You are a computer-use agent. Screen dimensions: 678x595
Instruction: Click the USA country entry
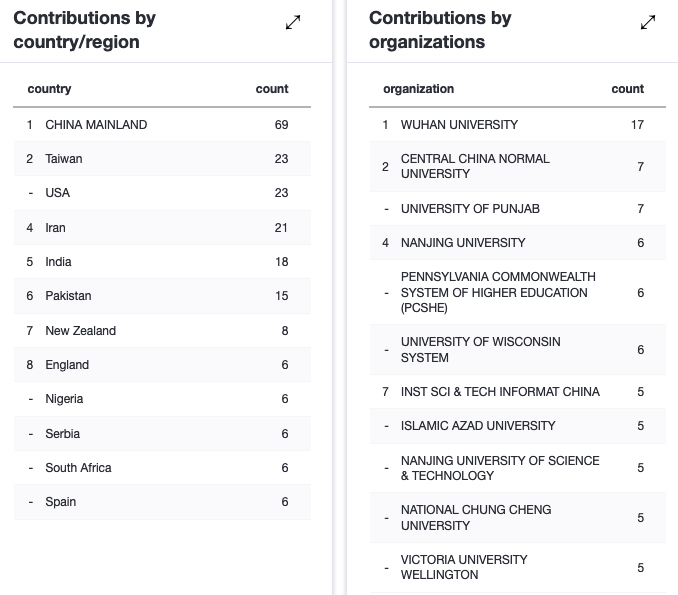pos(58,193)
